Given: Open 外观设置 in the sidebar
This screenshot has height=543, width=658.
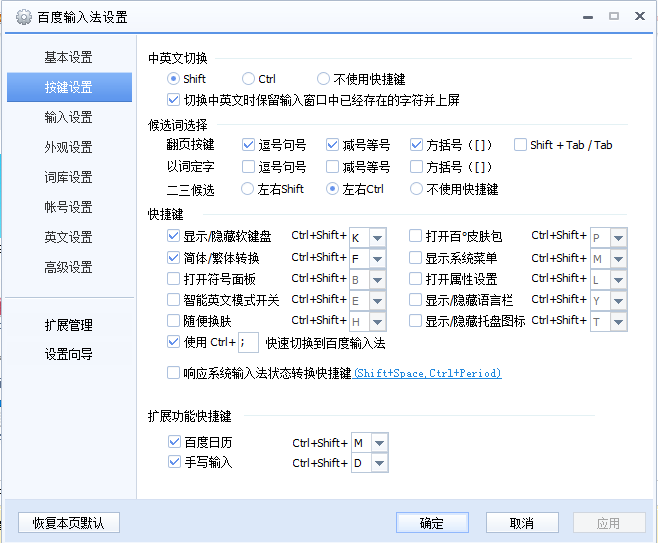Looking at the screenshot, I should click(x=68, y=147).
